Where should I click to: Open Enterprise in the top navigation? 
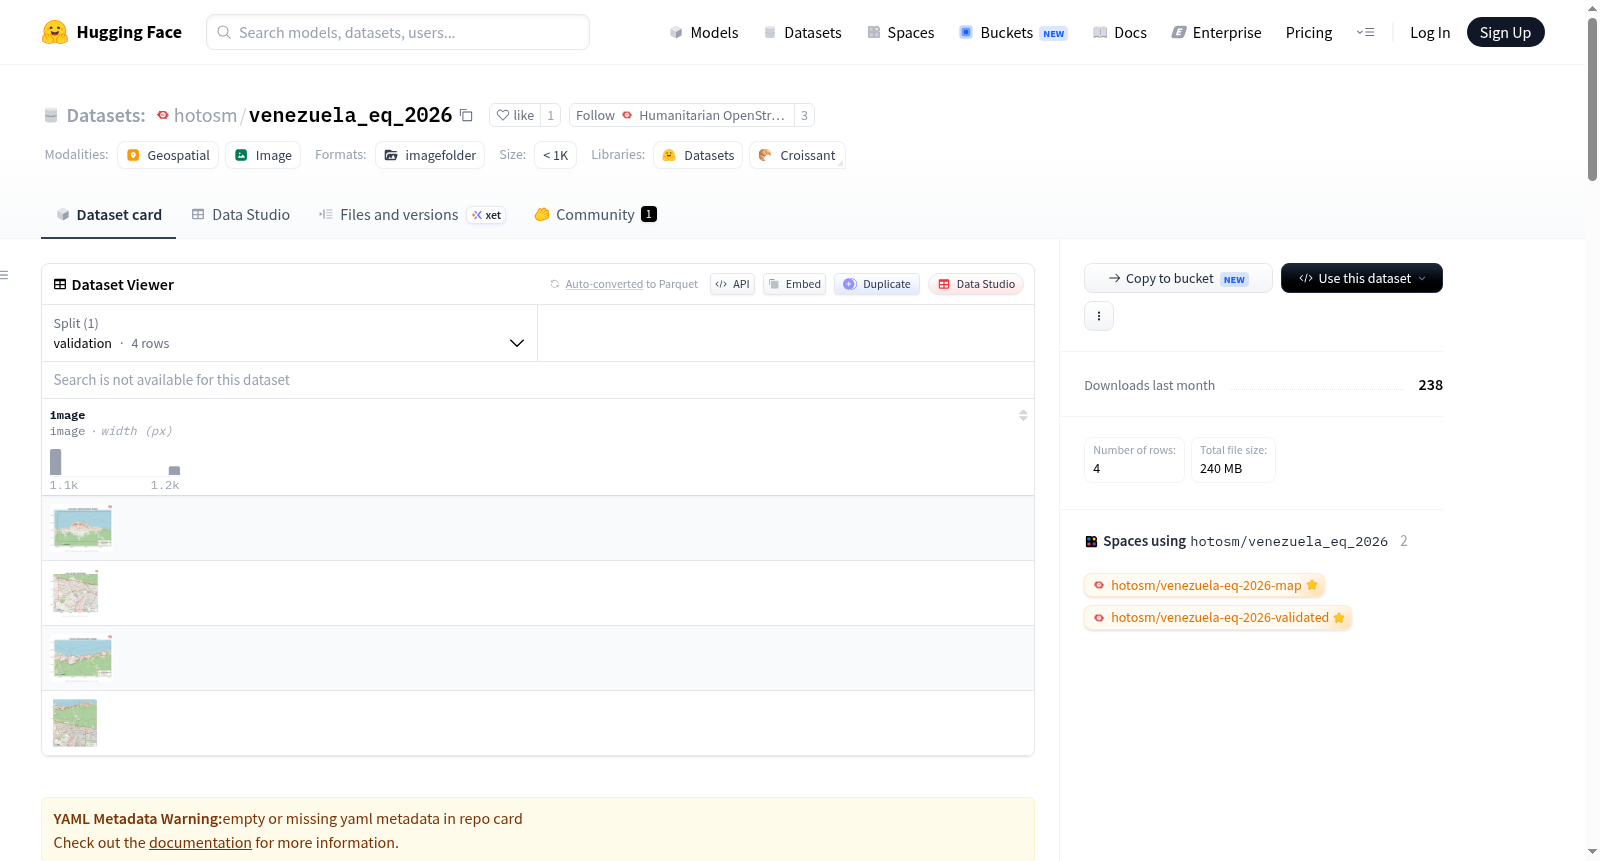point(1216,32)
